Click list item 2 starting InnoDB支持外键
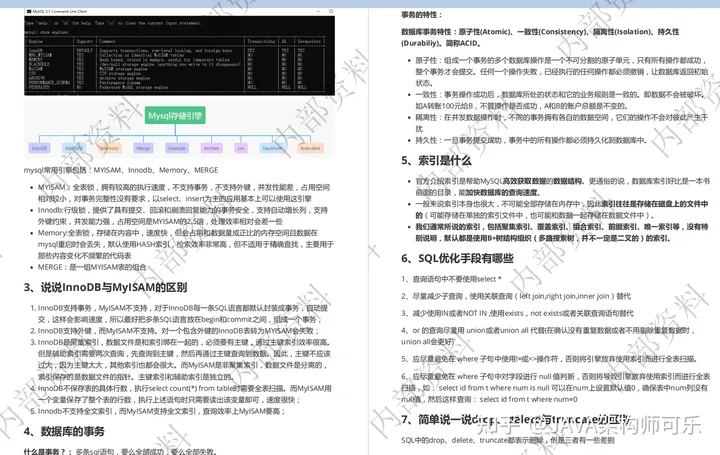 (x=178, y=331)
